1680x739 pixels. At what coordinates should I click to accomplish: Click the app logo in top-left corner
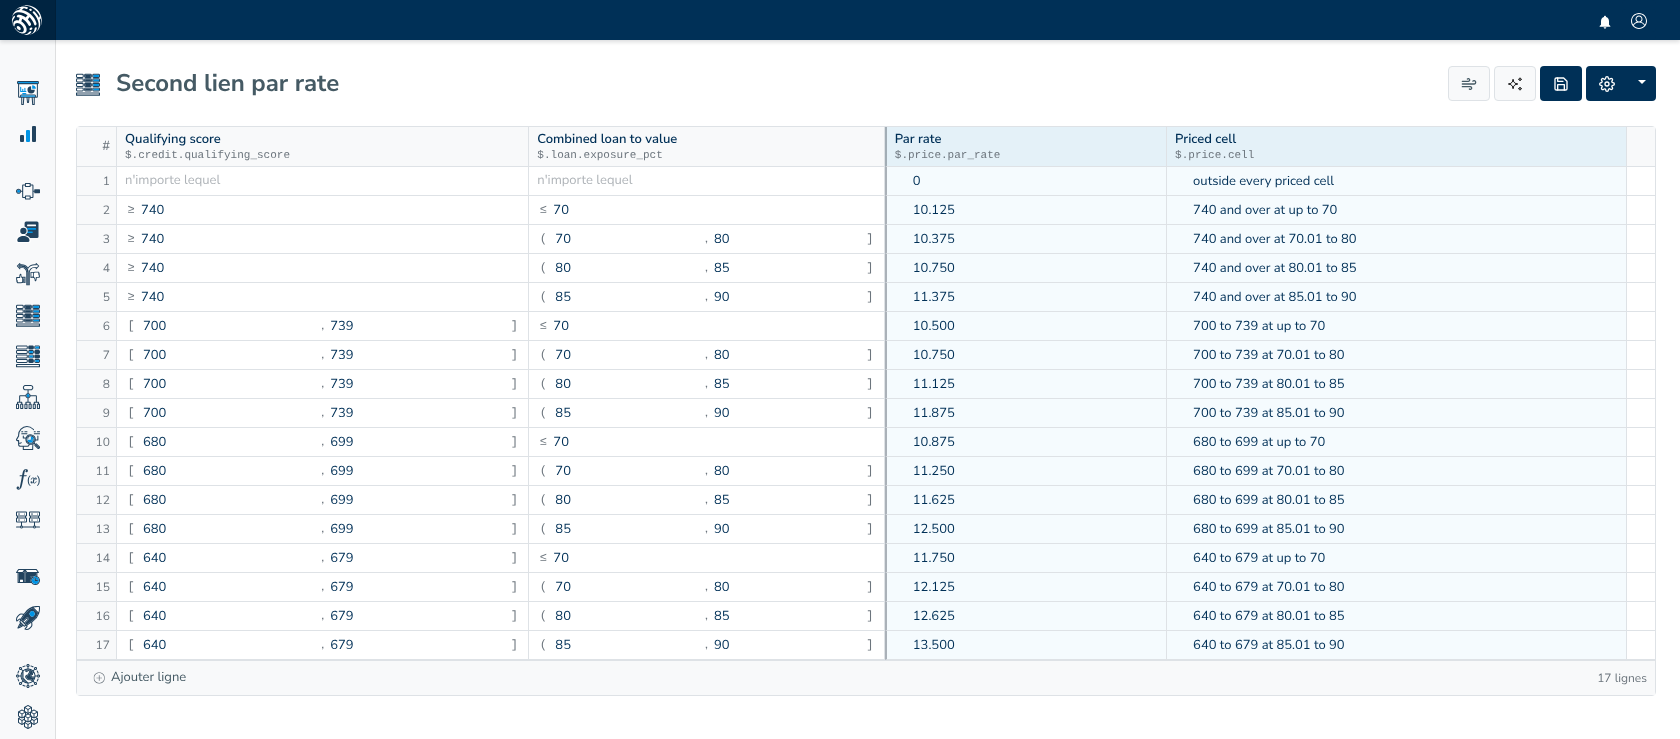[27, 20]
